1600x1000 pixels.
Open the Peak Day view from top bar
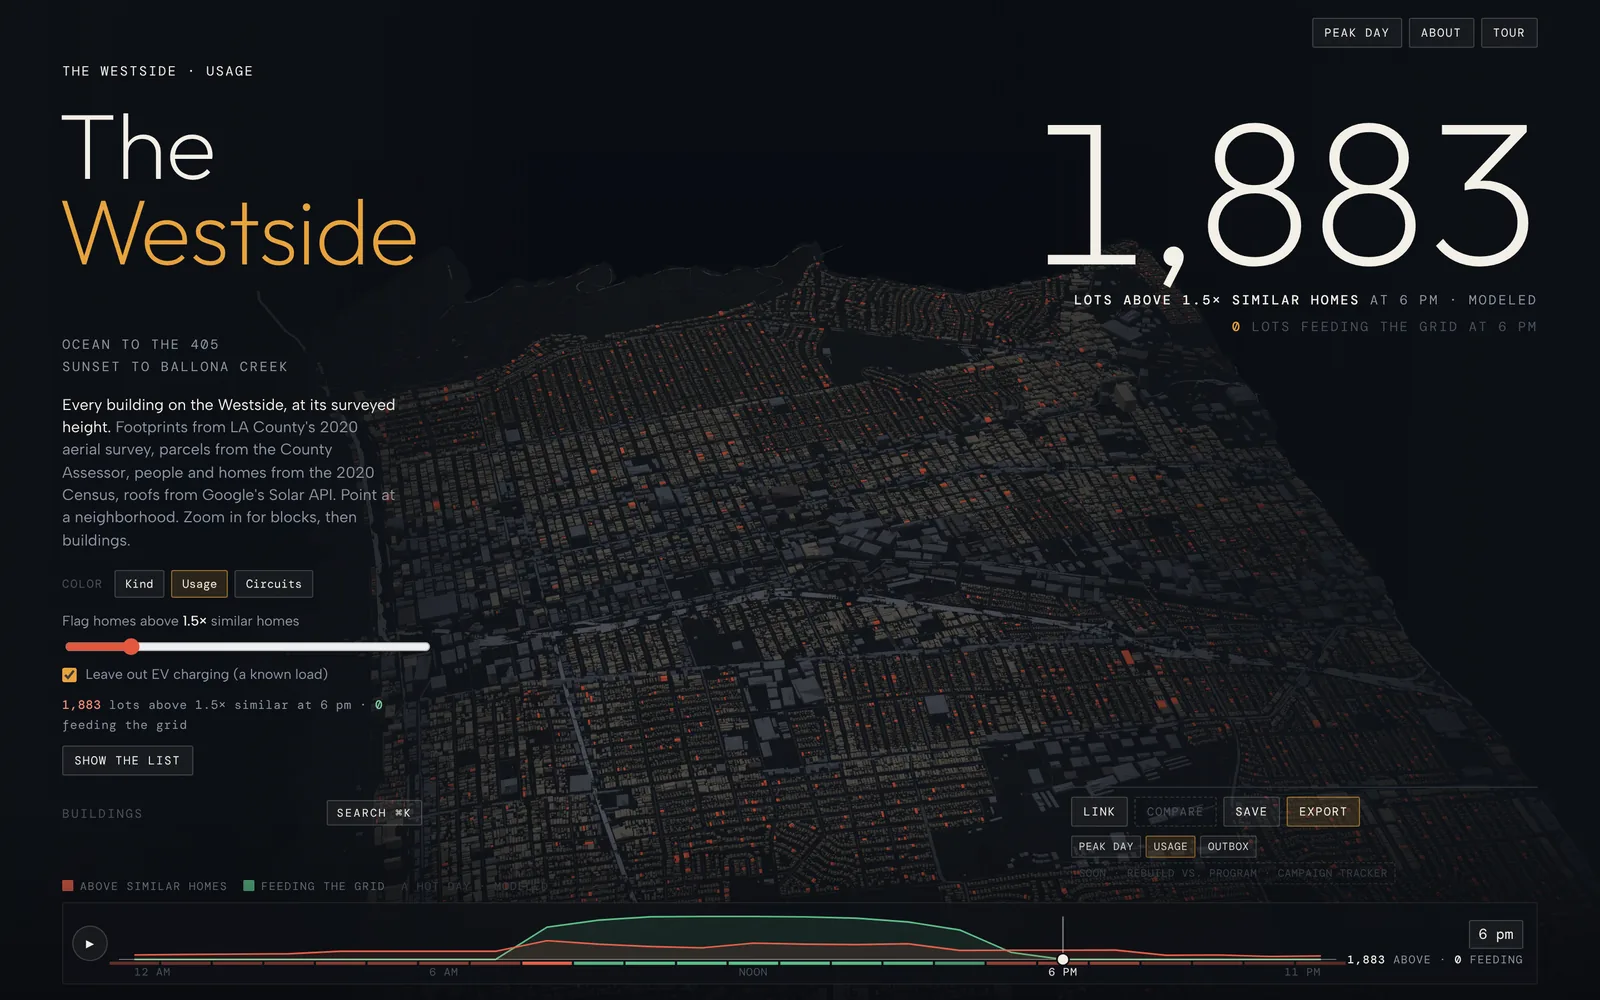pyautogui.click(x=1357, y=33)
